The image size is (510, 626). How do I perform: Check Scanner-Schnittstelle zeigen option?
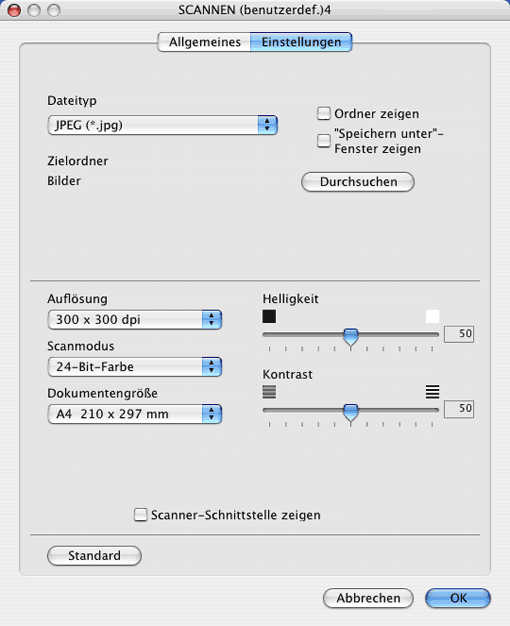pyautogui.click(x=141, y=515)
